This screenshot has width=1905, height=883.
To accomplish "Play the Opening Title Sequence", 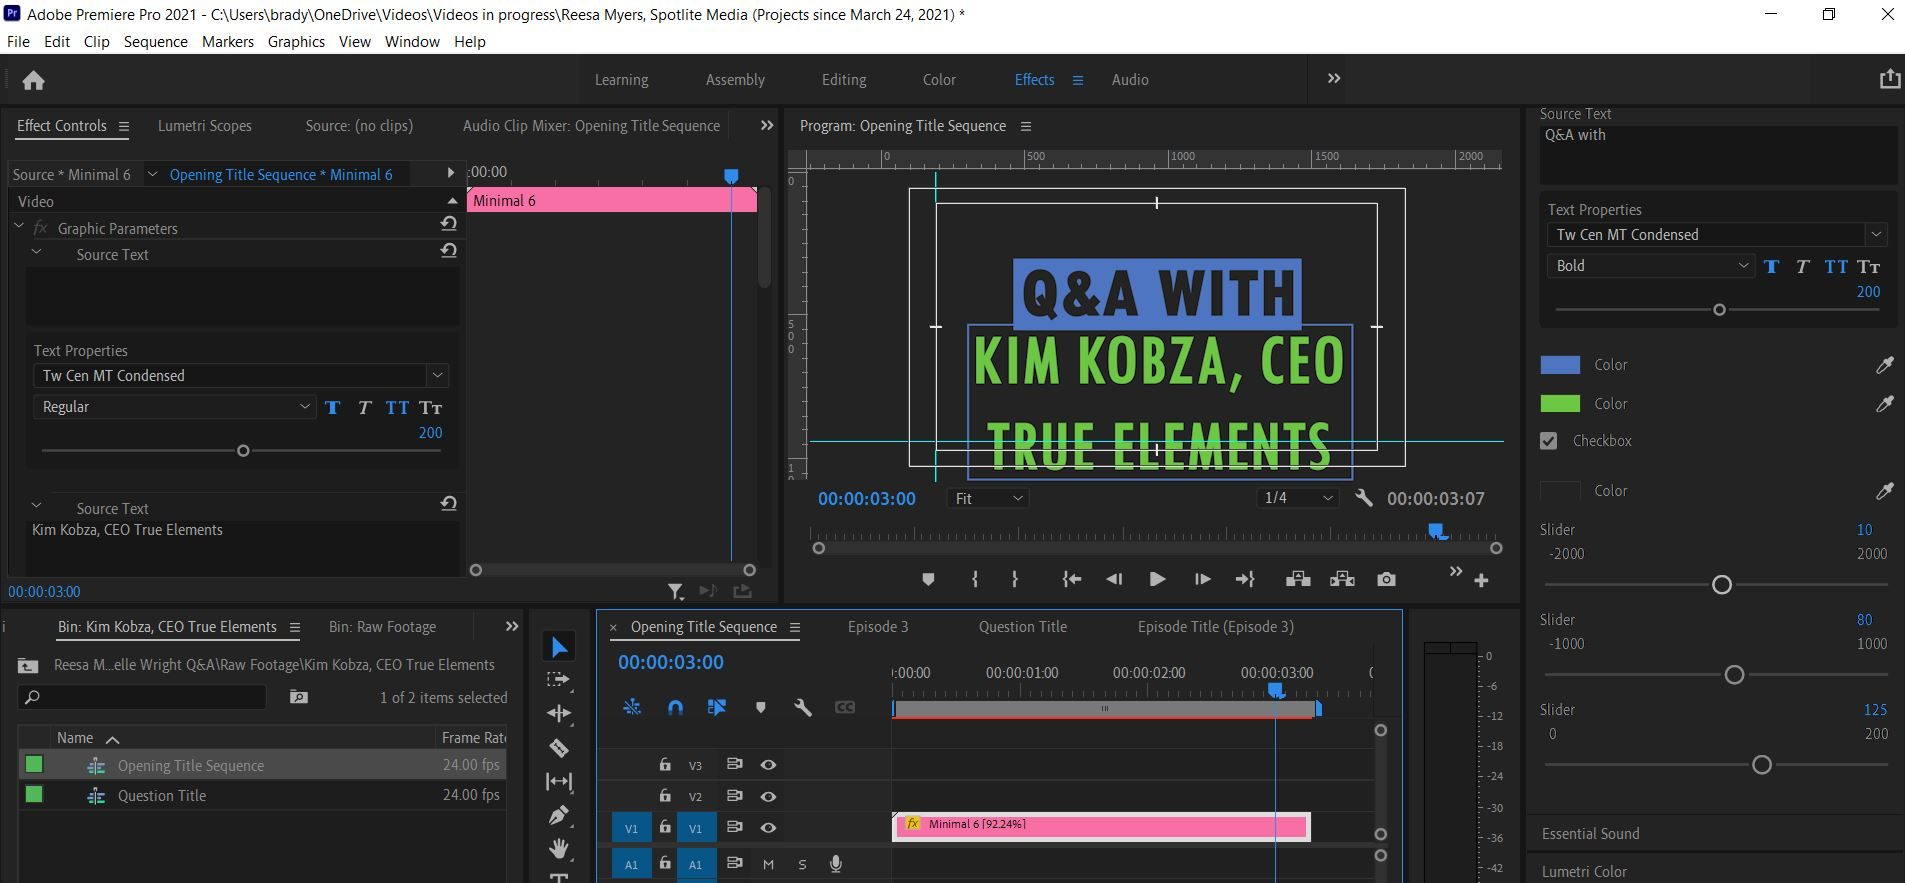I will (x=1157, y=580).
